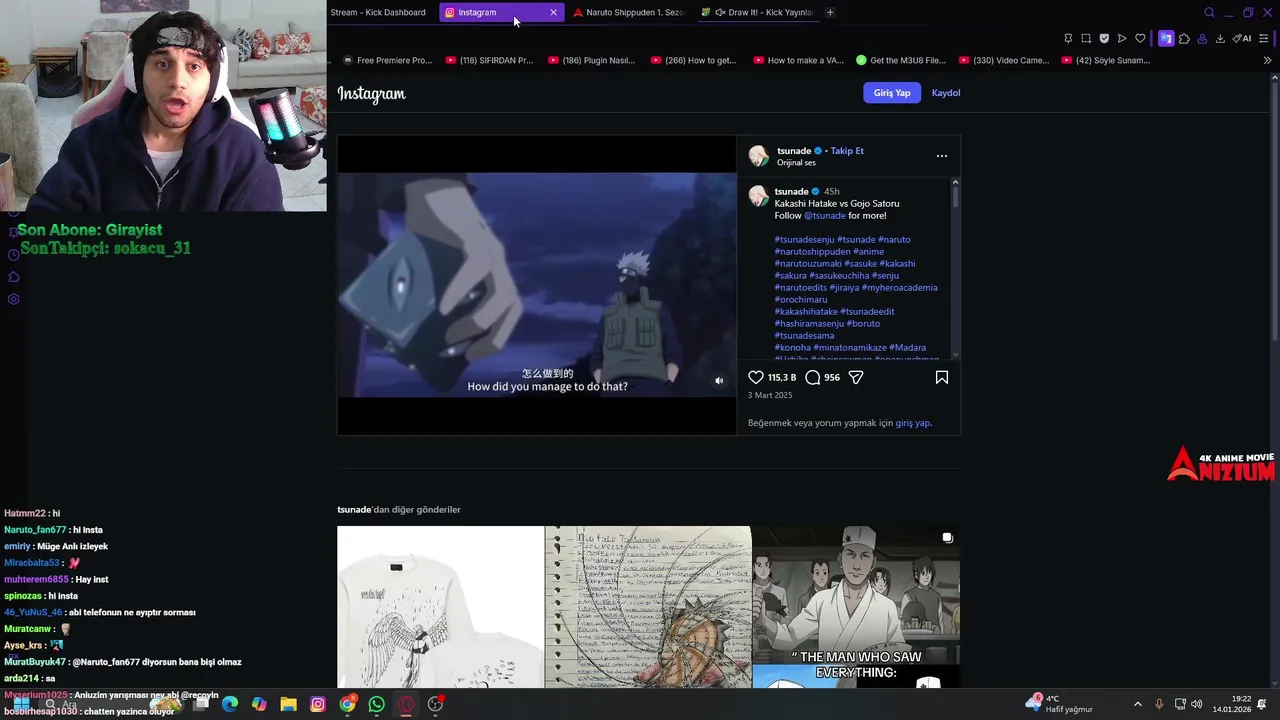This screenshot has width=1280, height=720.
Task: Open a new tab with plus button
Action: click(x=830, y=13)
